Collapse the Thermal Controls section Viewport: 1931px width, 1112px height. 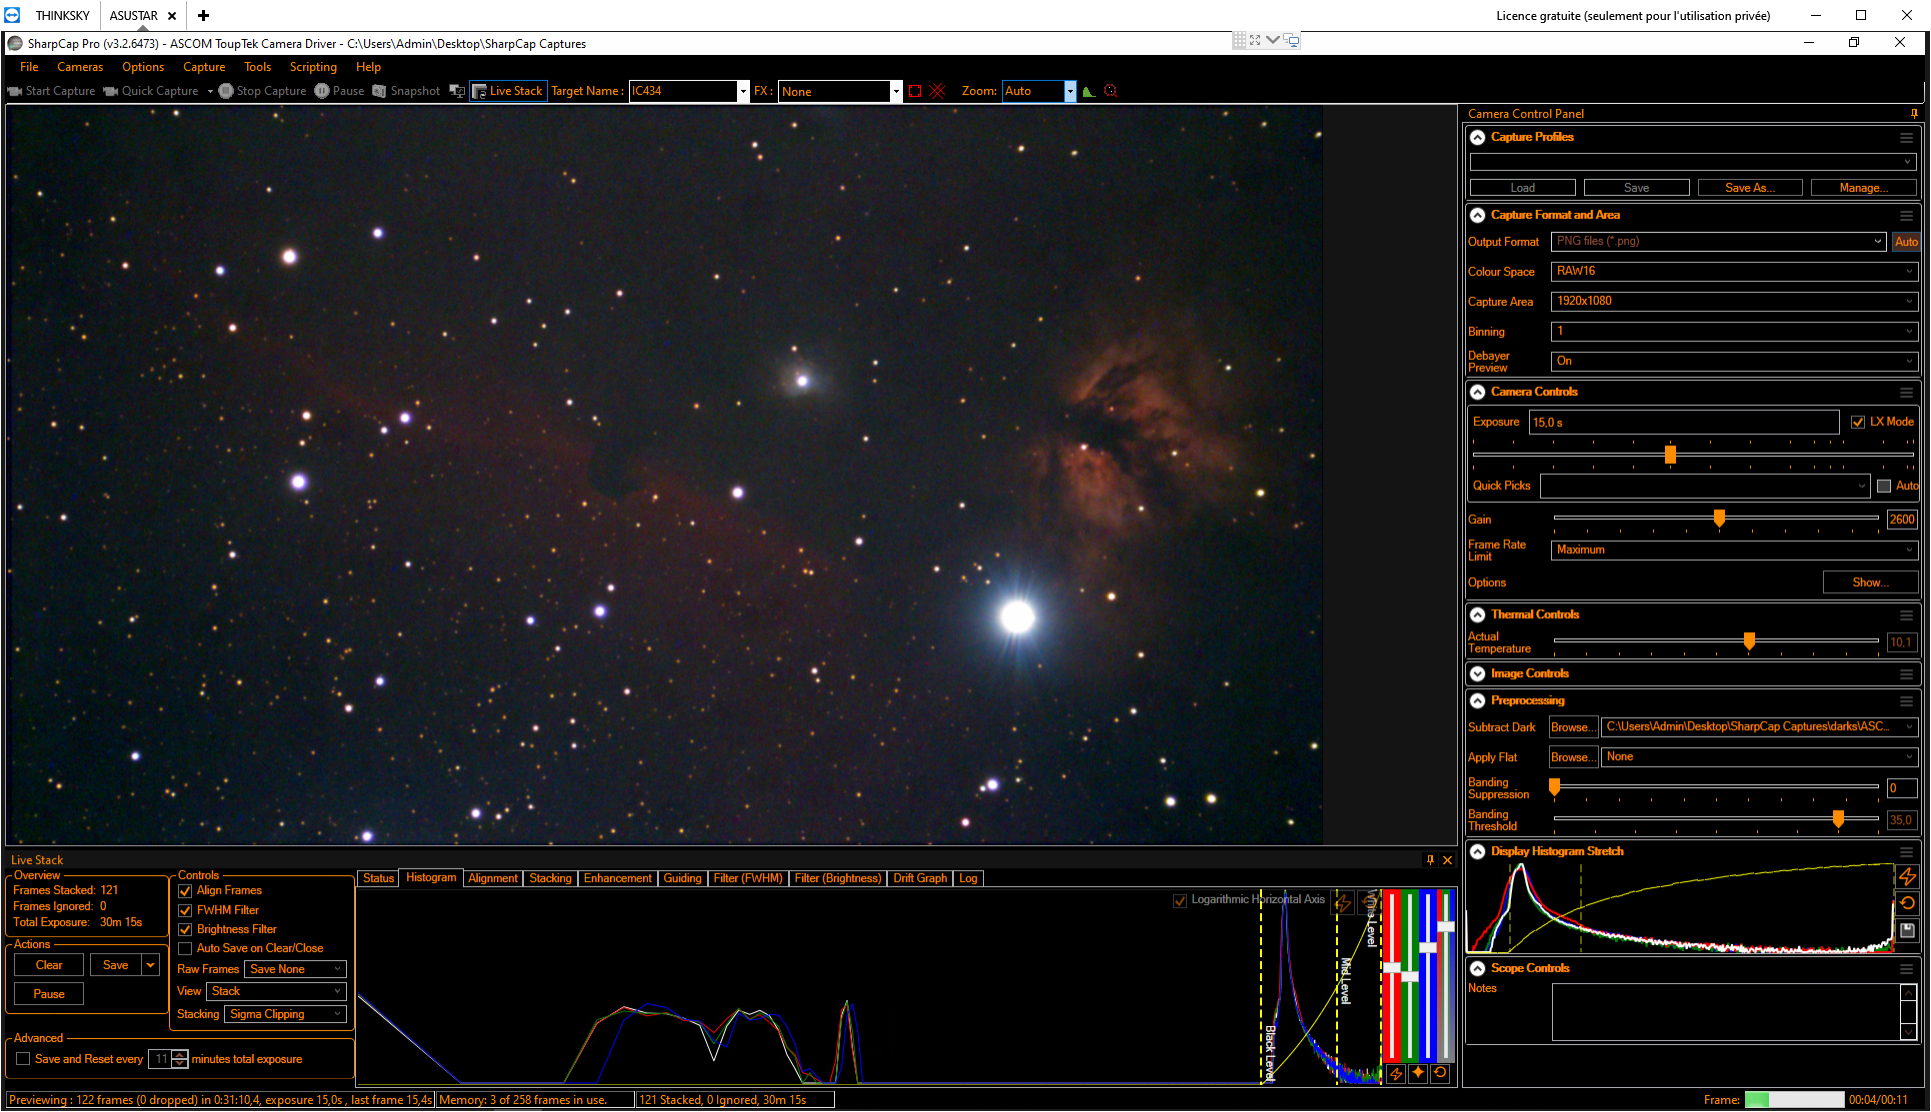(1477, 615)
